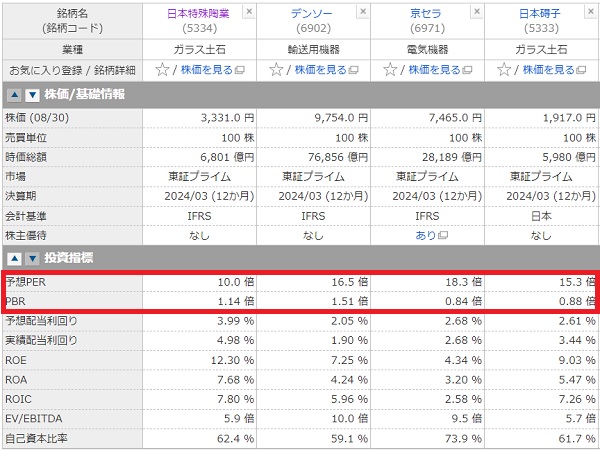Favorite 日本特殊陶業 using the star icon
Screen dimensions: 600x450
click(162, 70)
